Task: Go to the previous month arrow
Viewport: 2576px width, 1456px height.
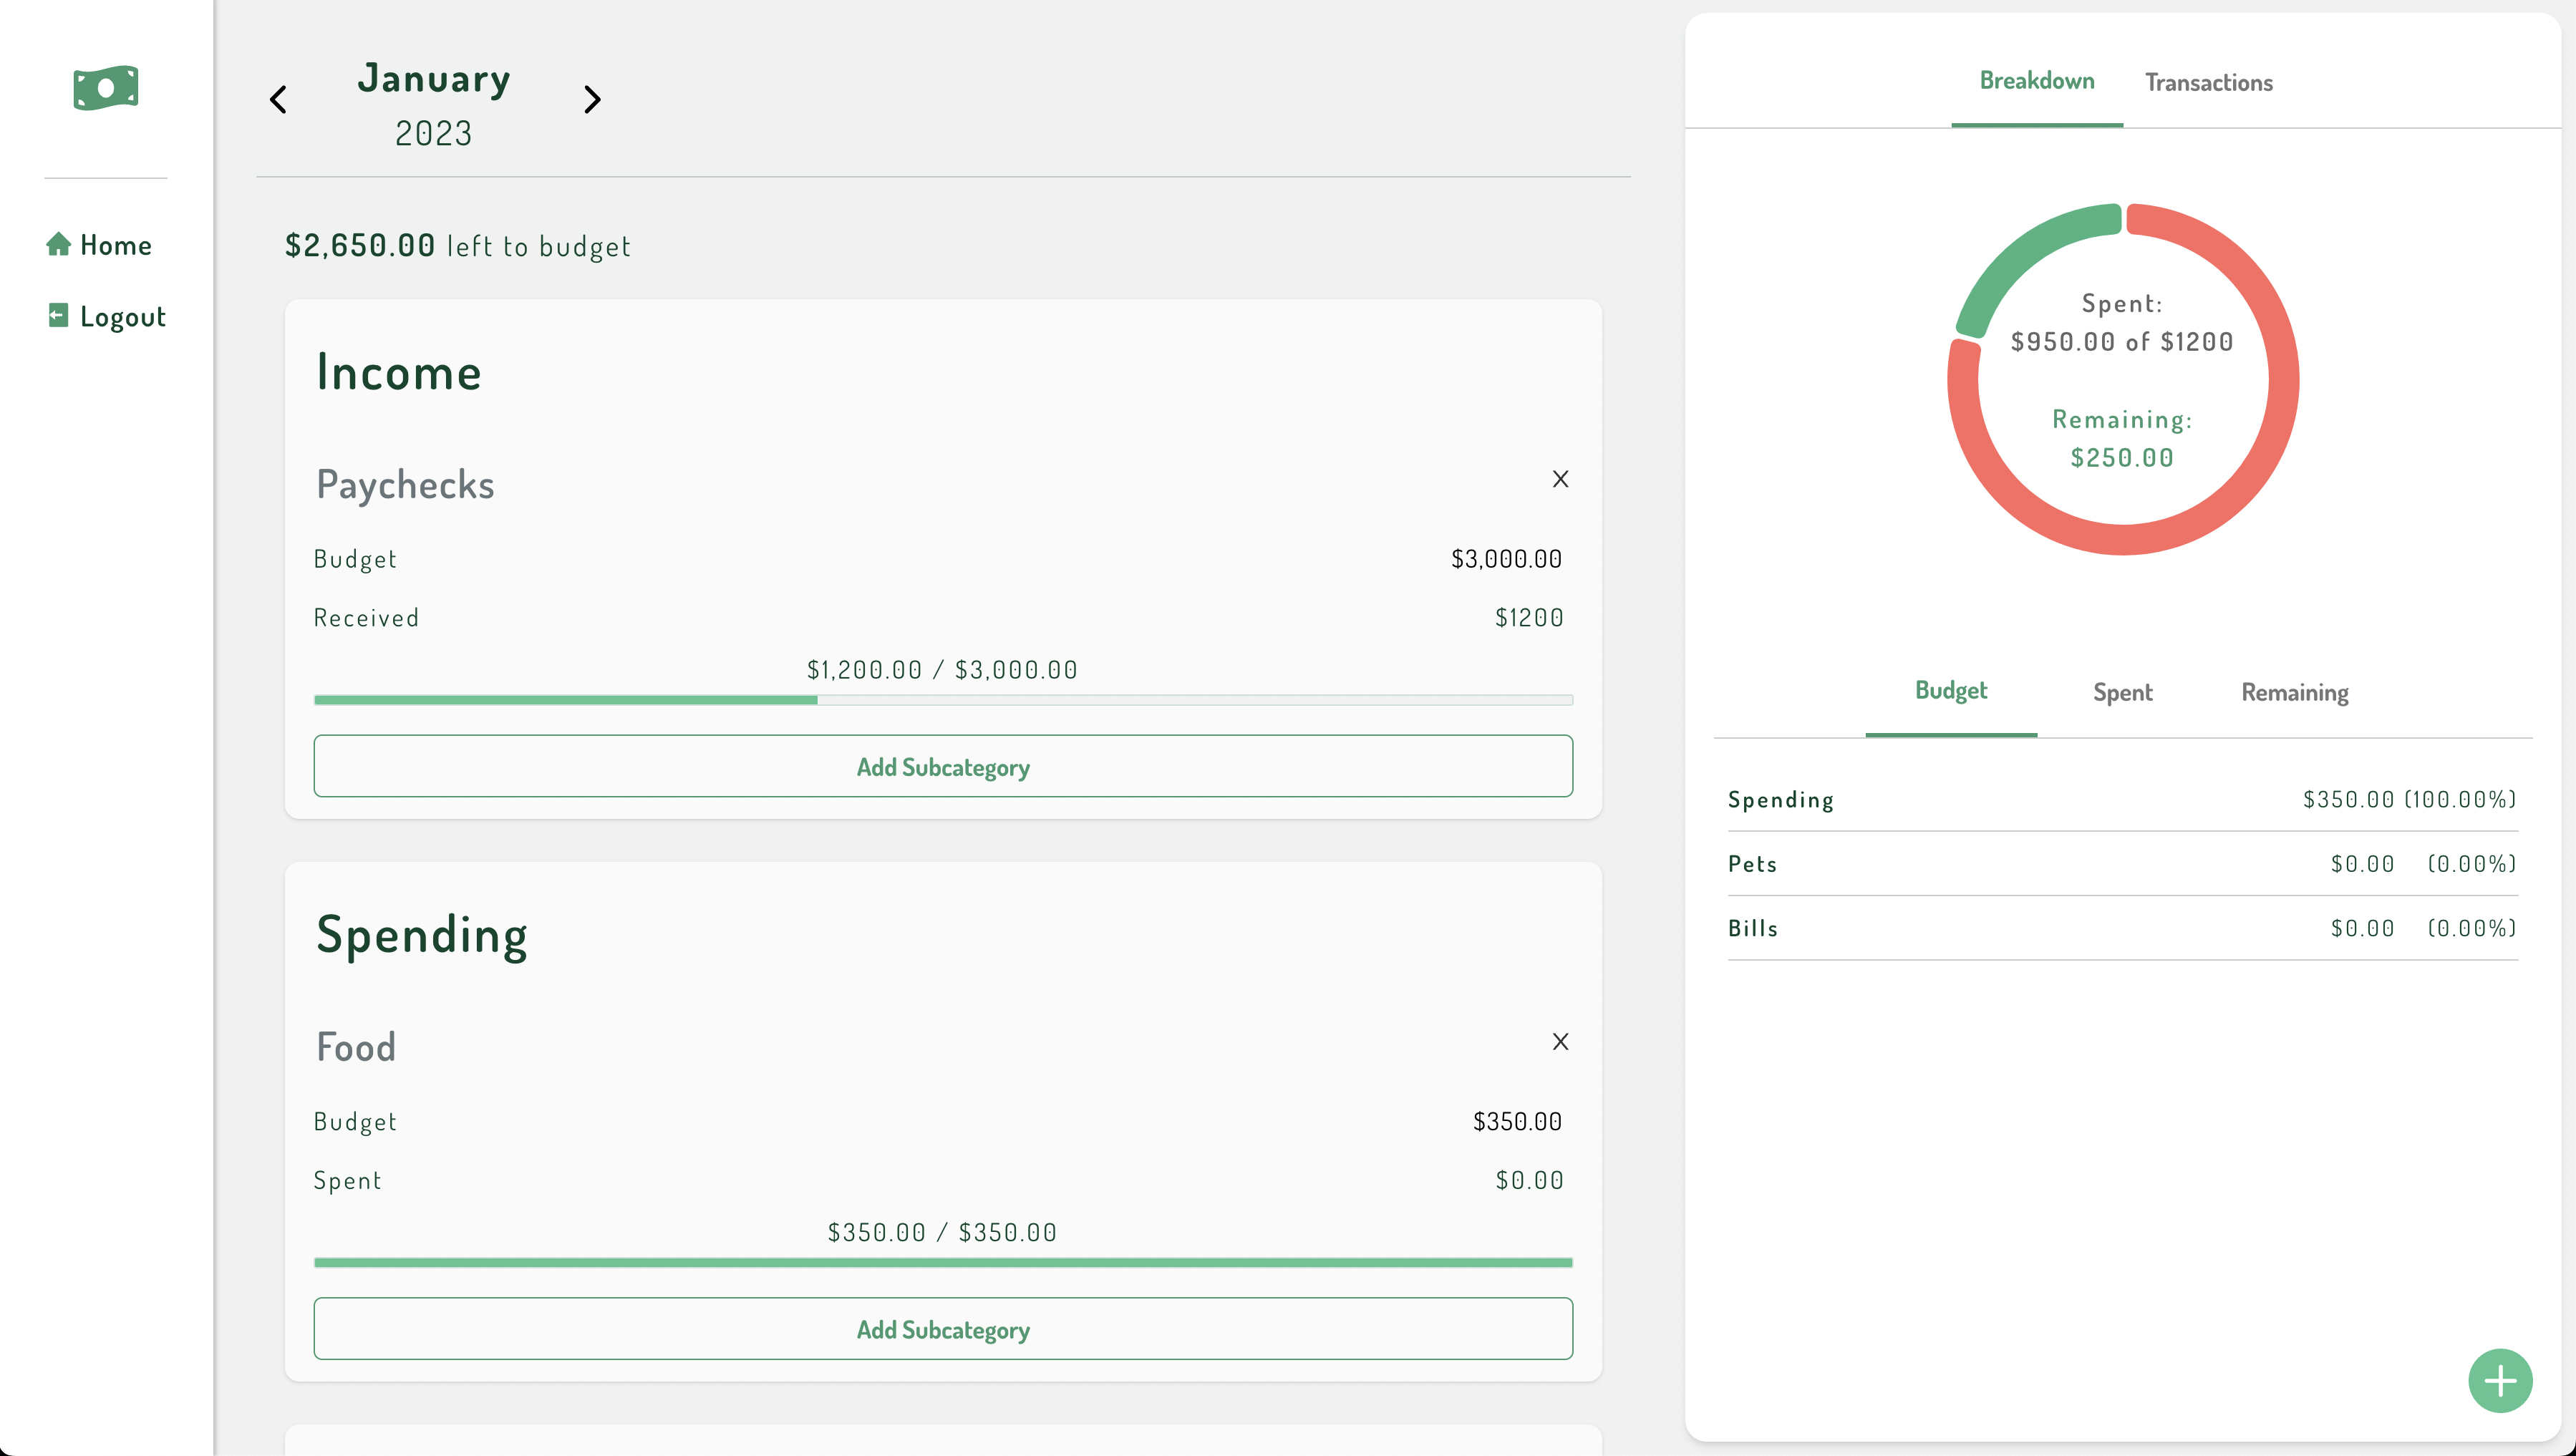Action: (278, 99)
